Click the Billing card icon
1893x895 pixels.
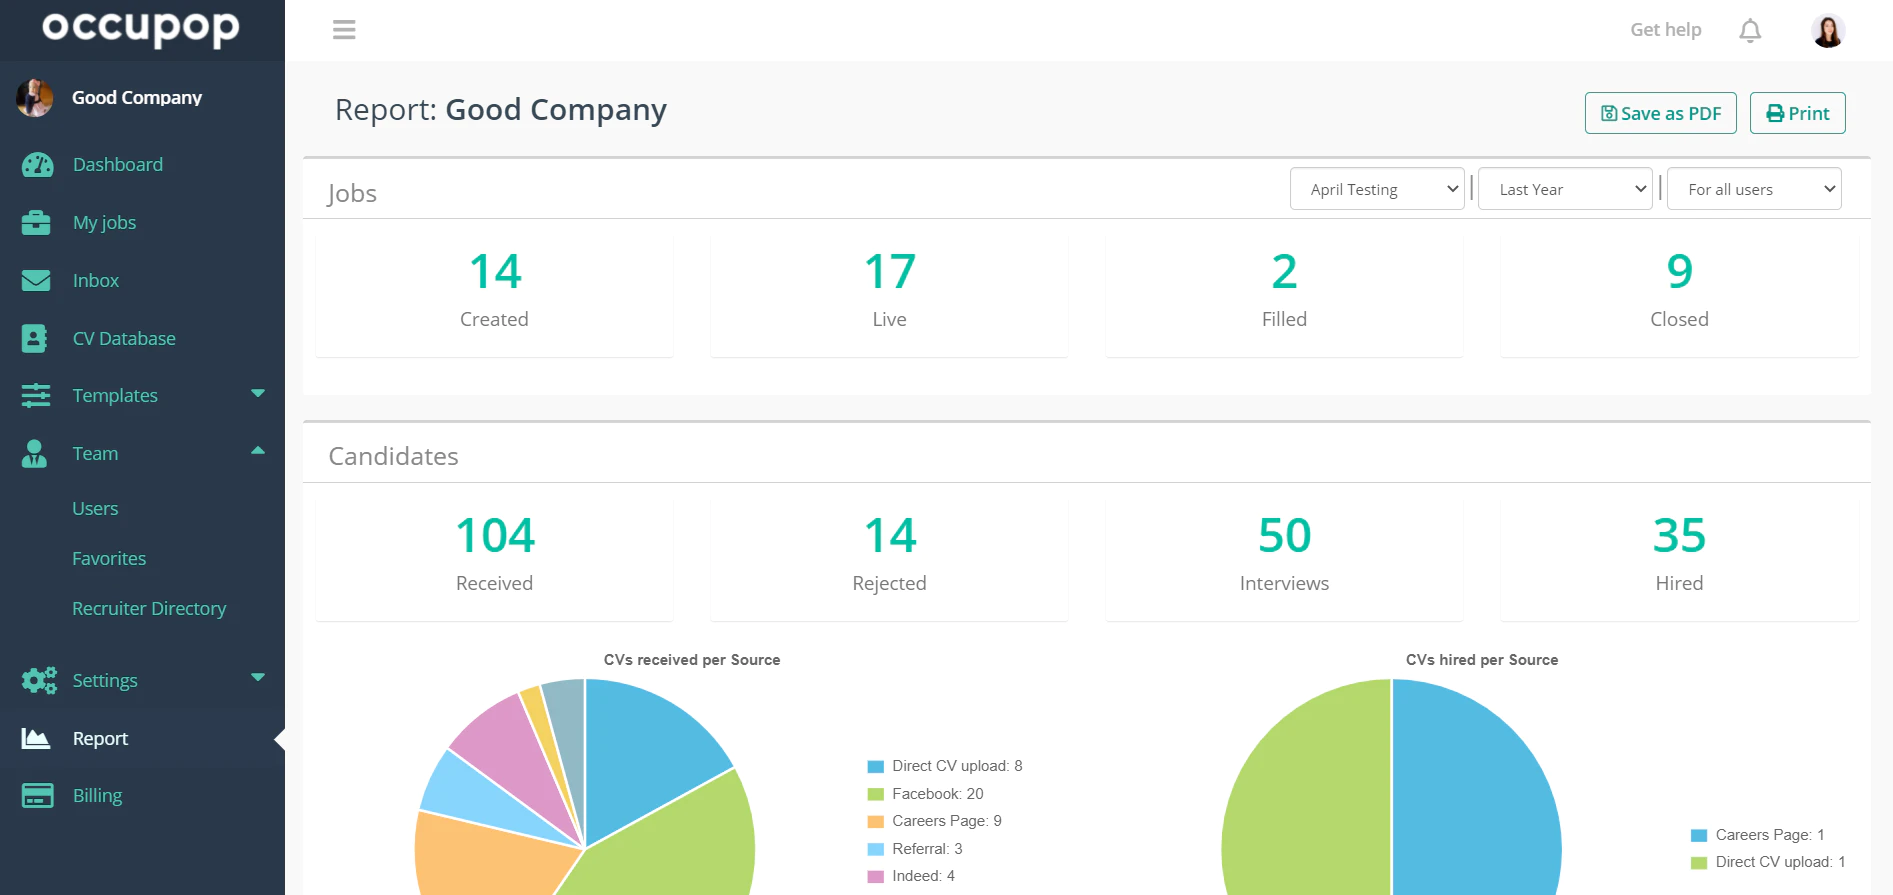click(38, 796)
